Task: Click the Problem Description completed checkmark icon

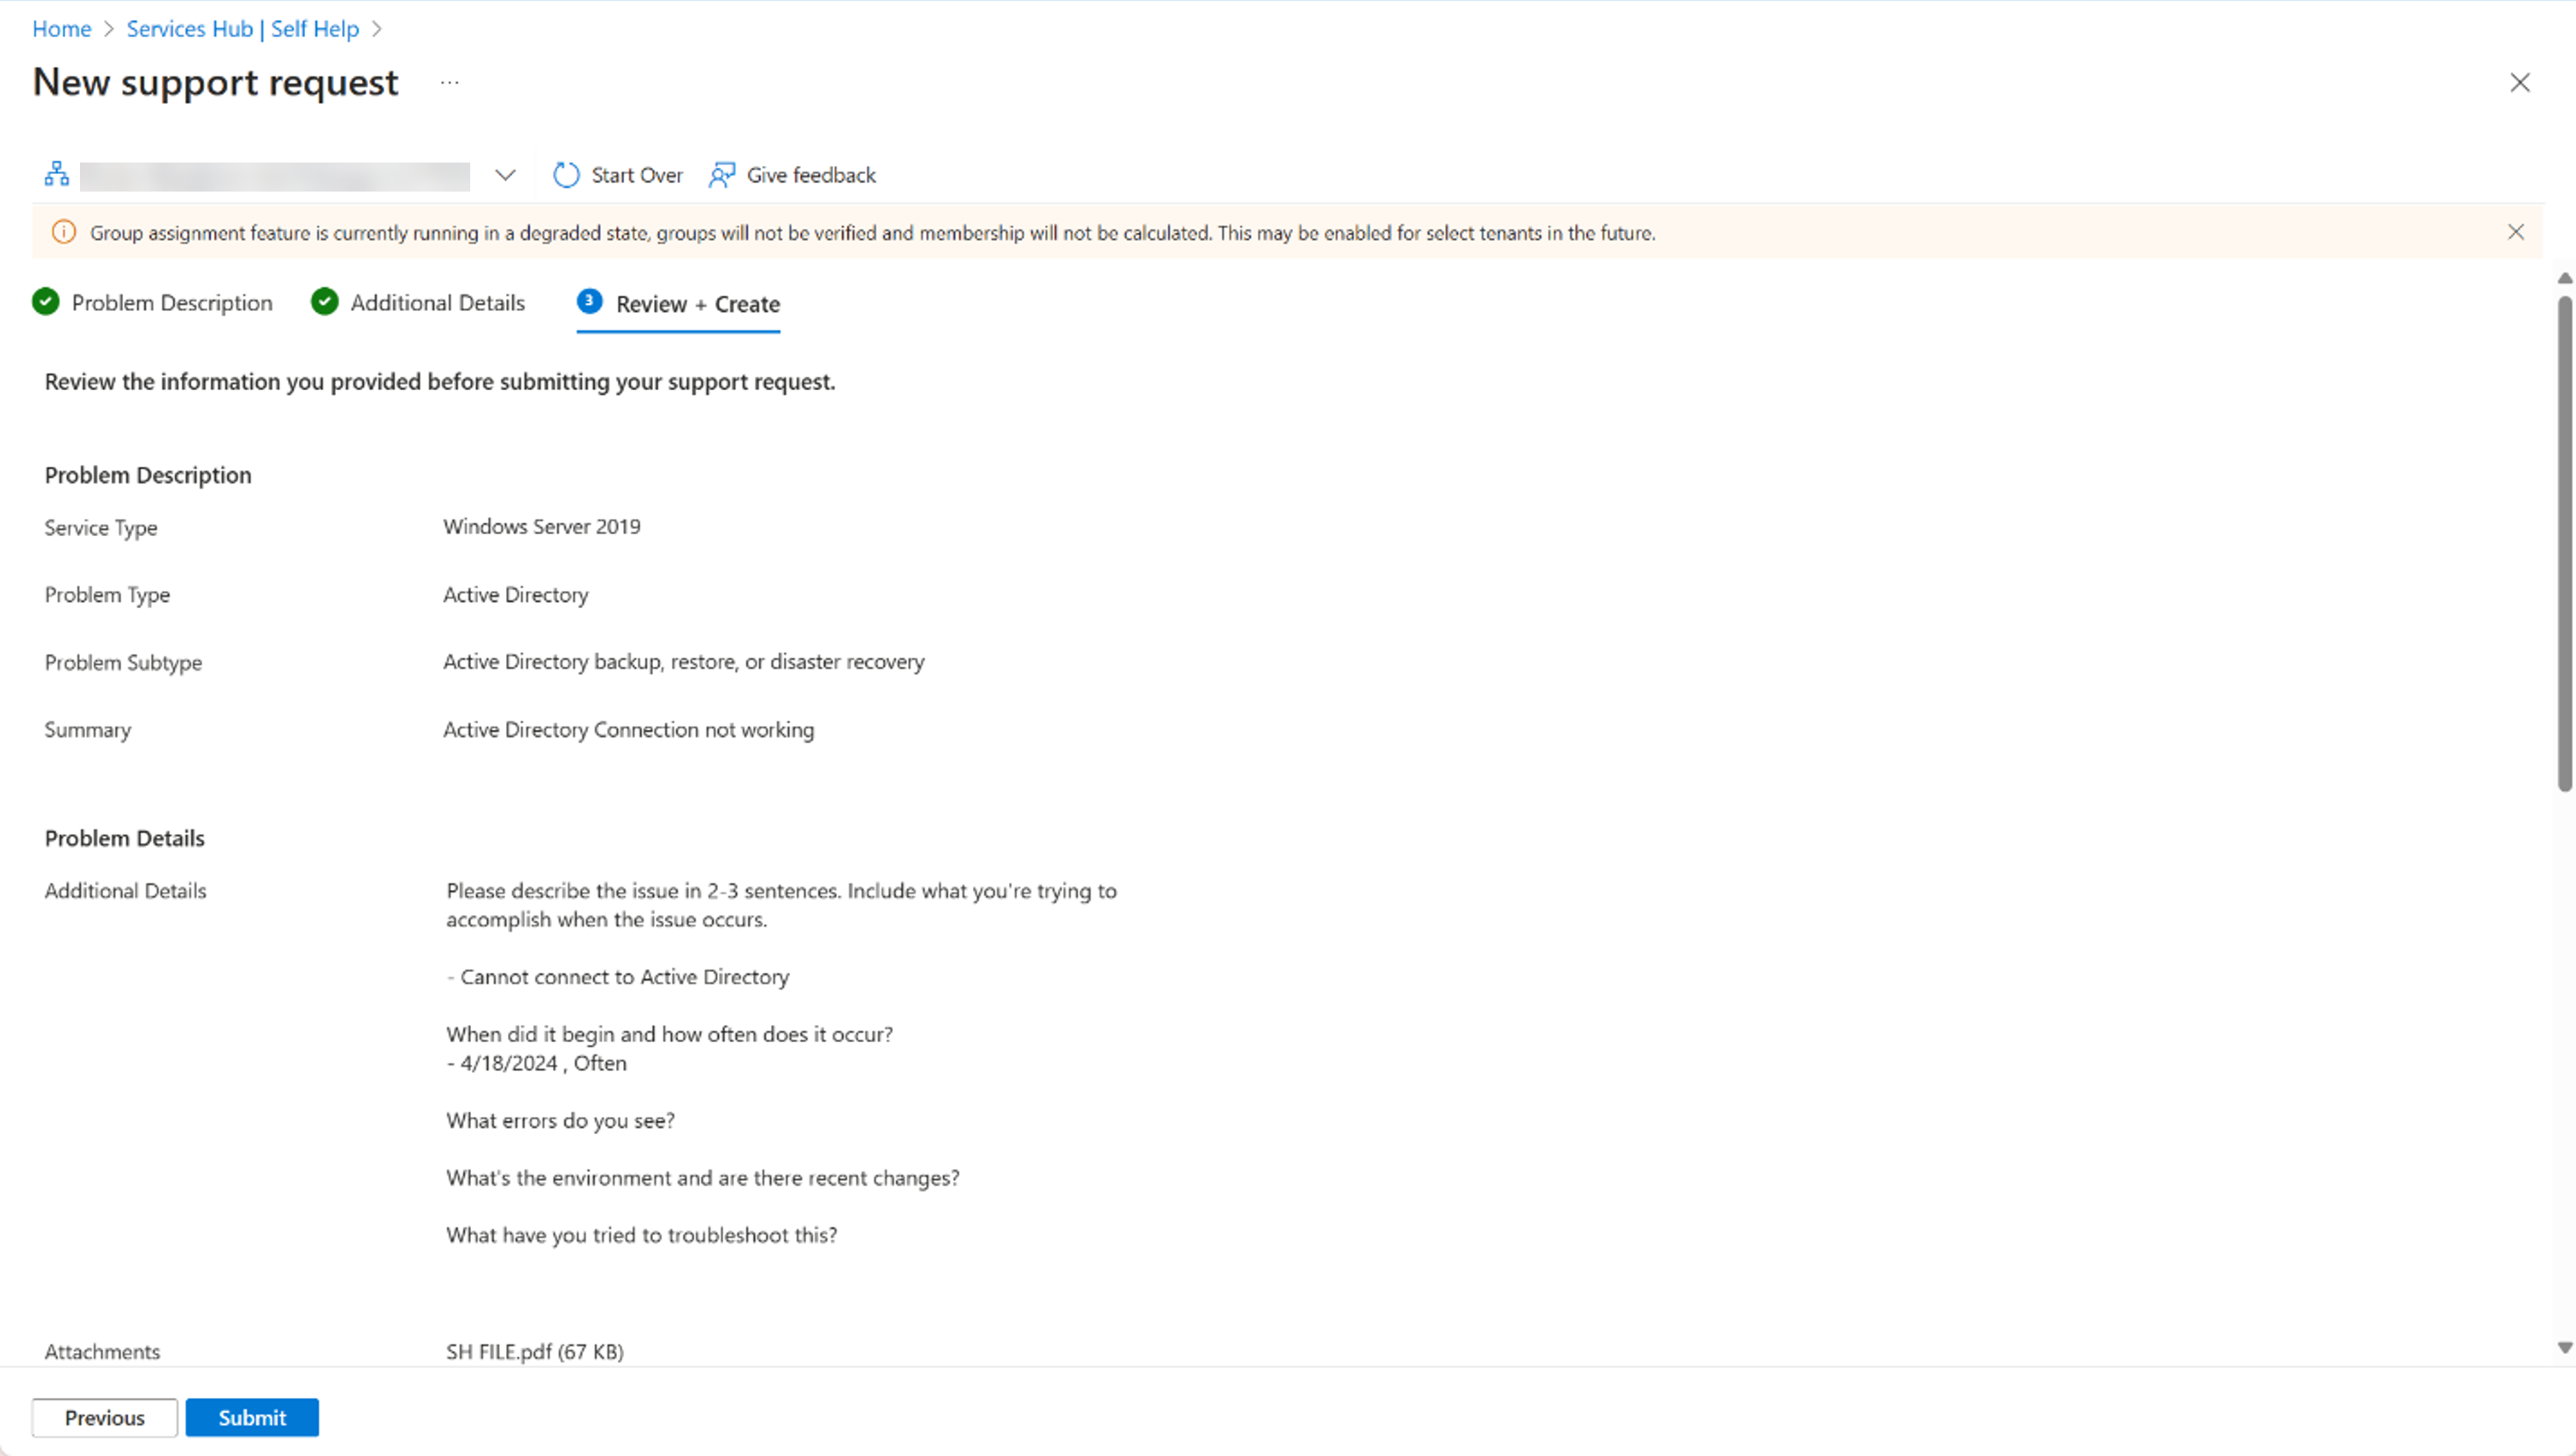Action: click(46, 302)
